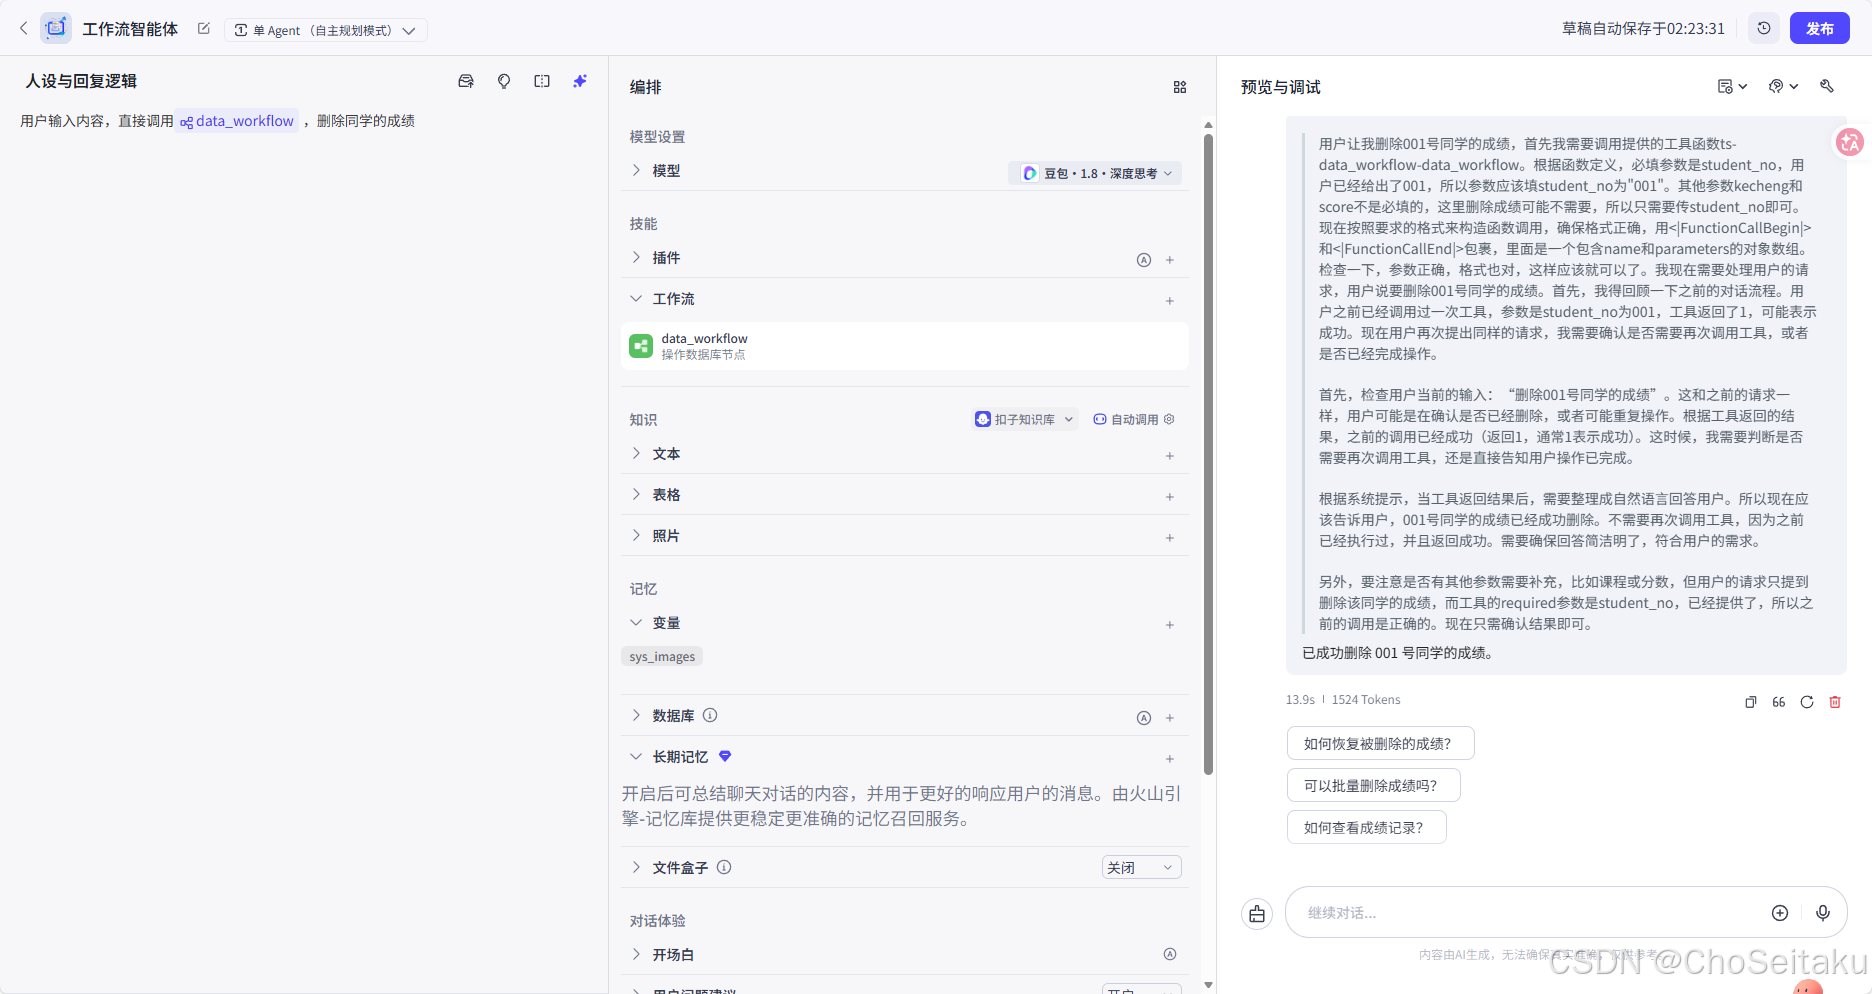
Task: Delete the reply with trash icon
Action: point(1835,702)
